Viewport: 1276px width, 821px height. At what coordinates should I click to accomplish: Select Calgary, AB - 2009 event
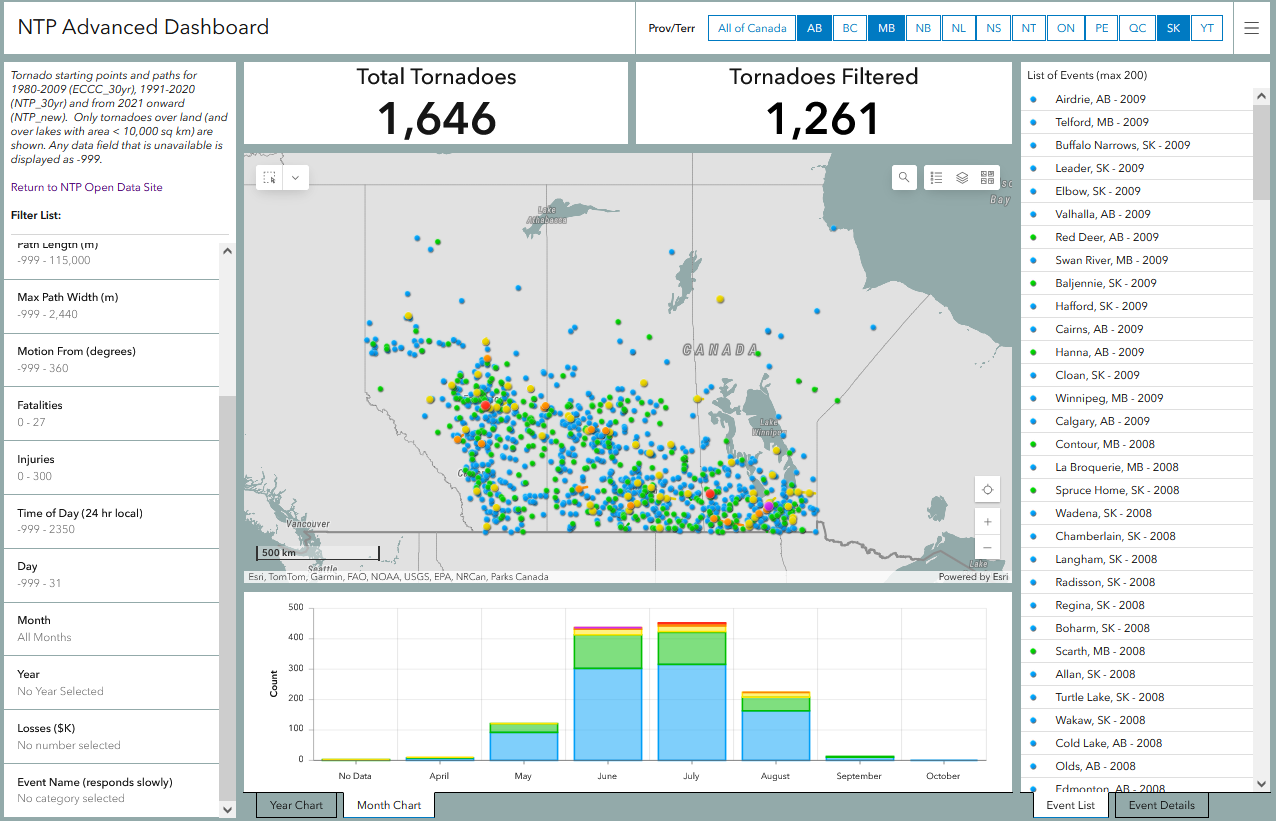coord(1137,421)
